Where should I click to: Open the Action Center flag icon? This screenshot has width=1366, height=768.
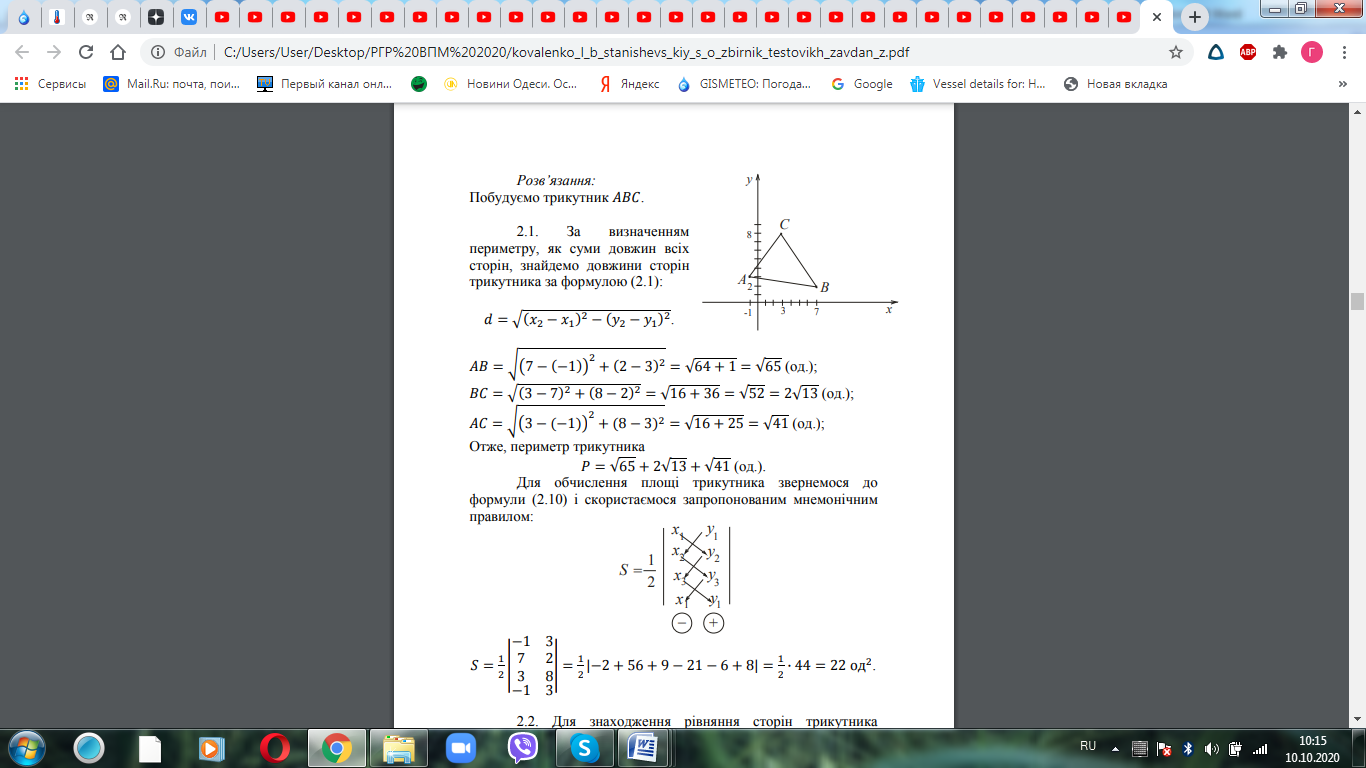click(1164, 747)
